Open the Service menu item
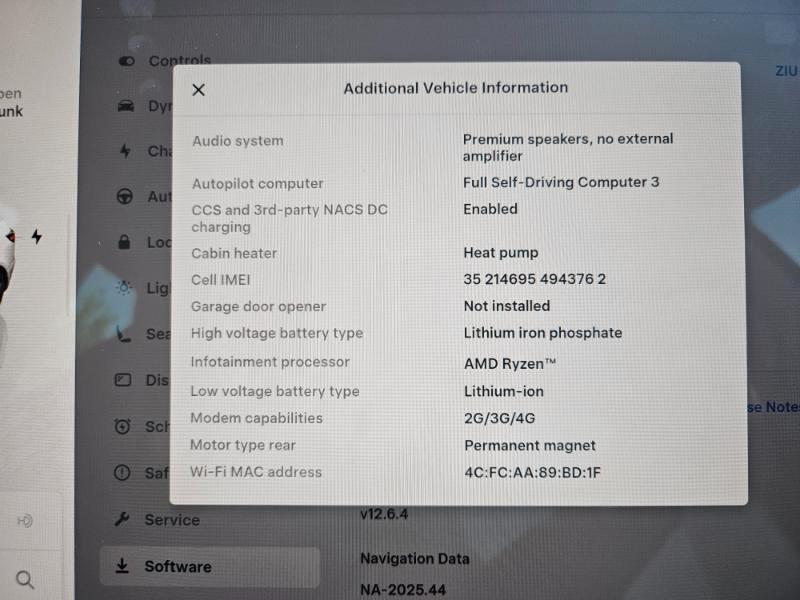The image size is (800, 600). [171, 520]
